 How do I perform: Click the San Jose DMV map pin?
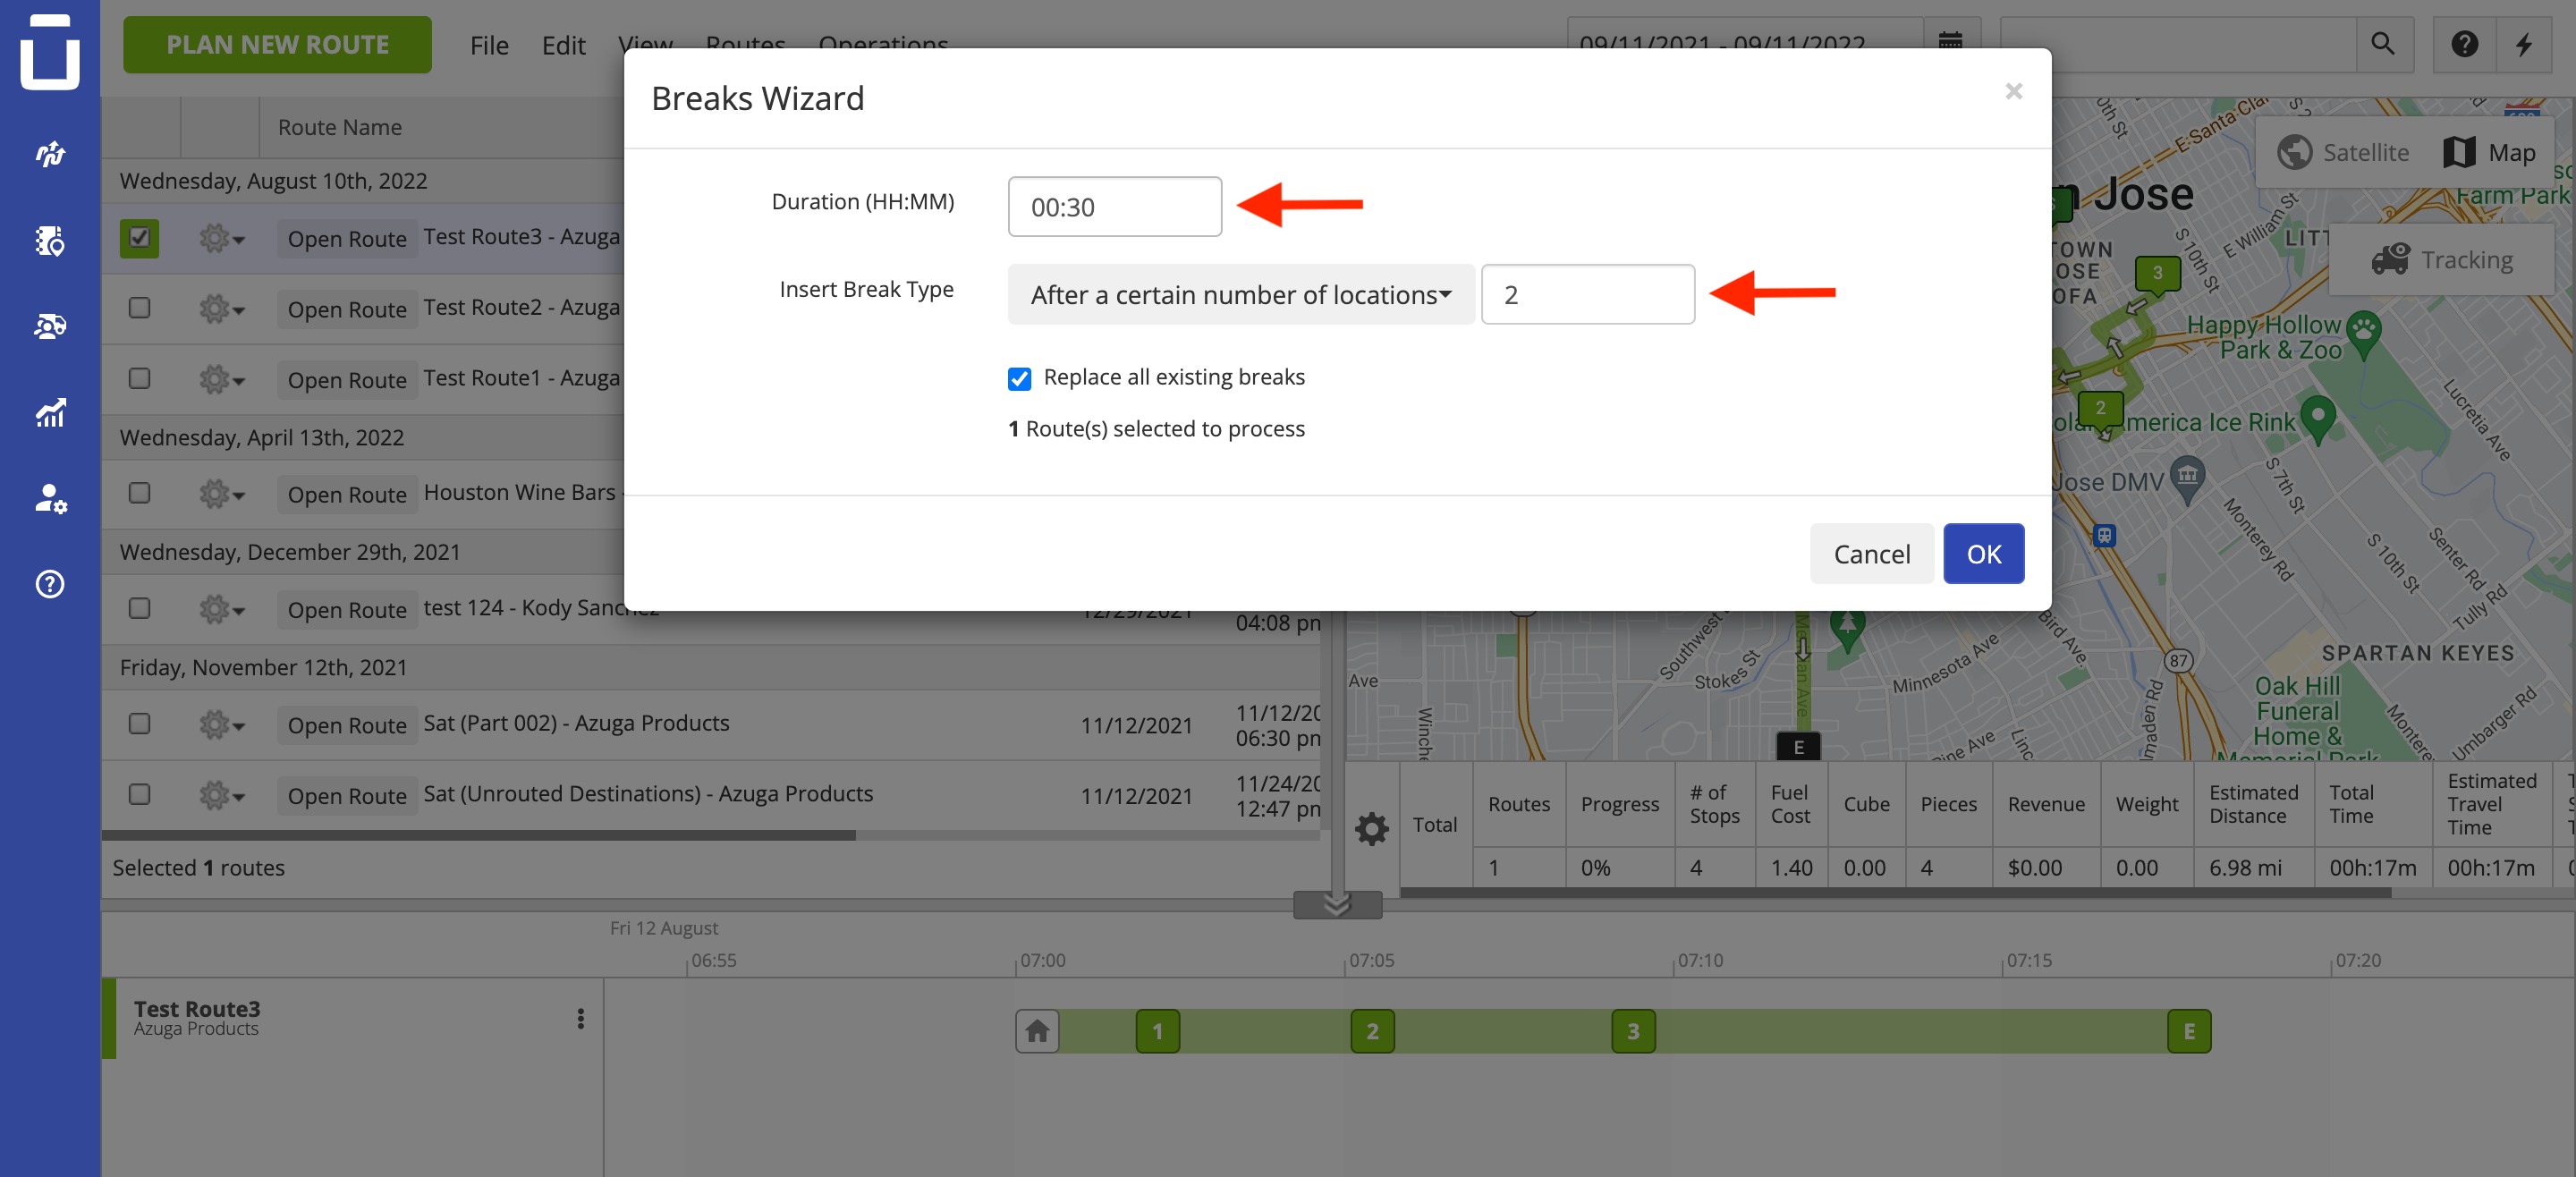click(x=2188, y=479)
